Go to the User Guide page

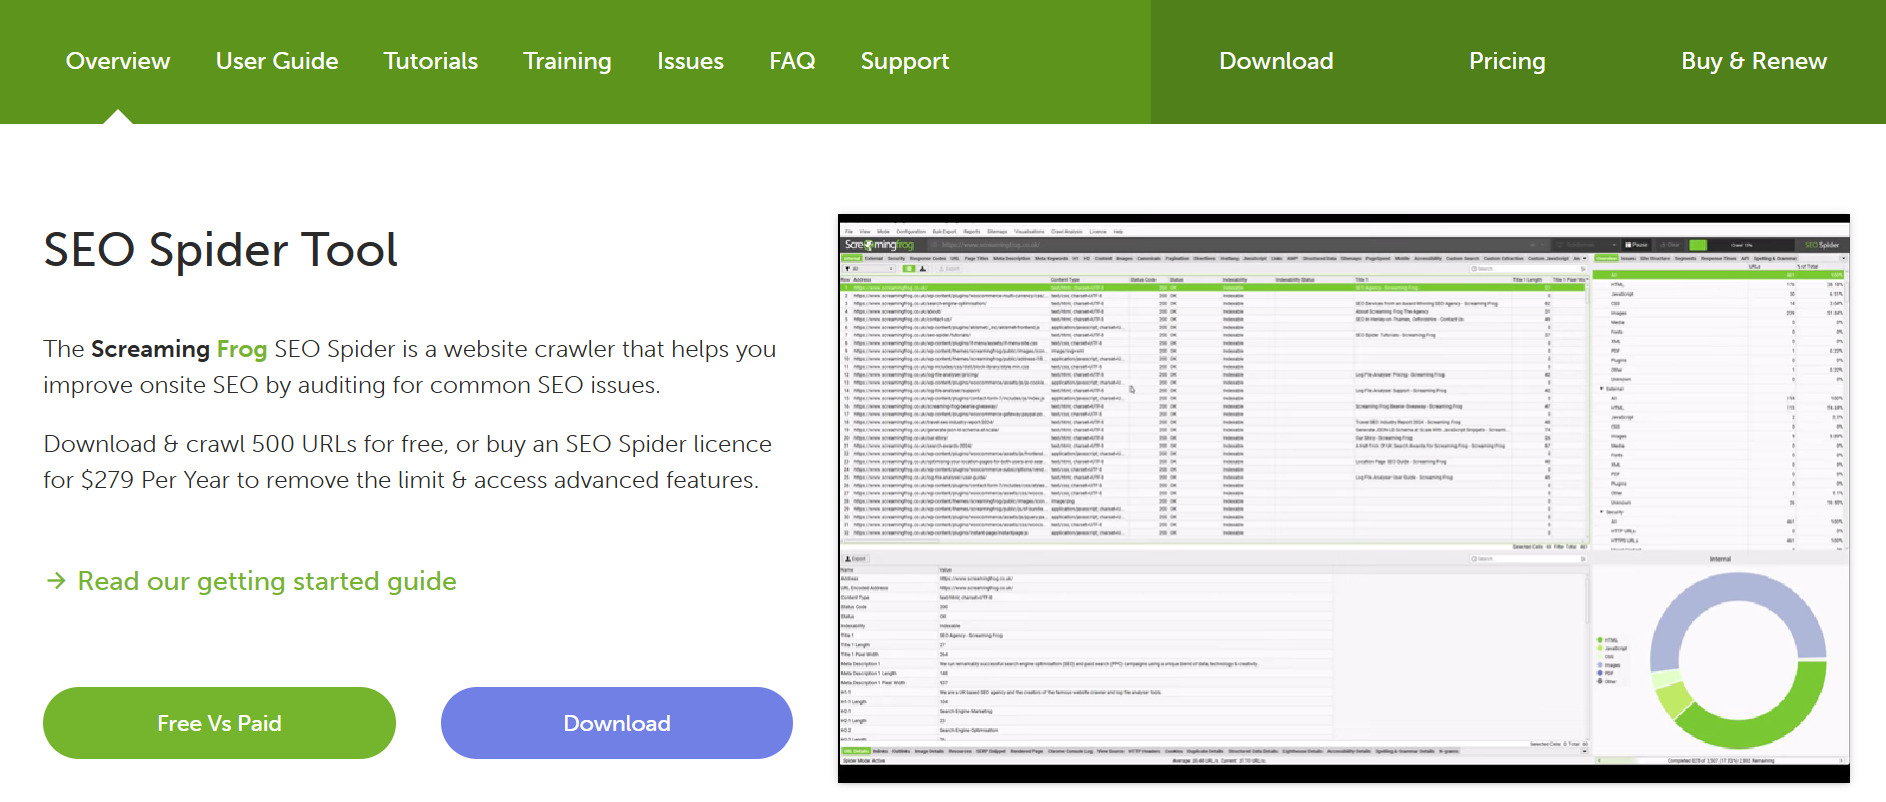point(277,61)
